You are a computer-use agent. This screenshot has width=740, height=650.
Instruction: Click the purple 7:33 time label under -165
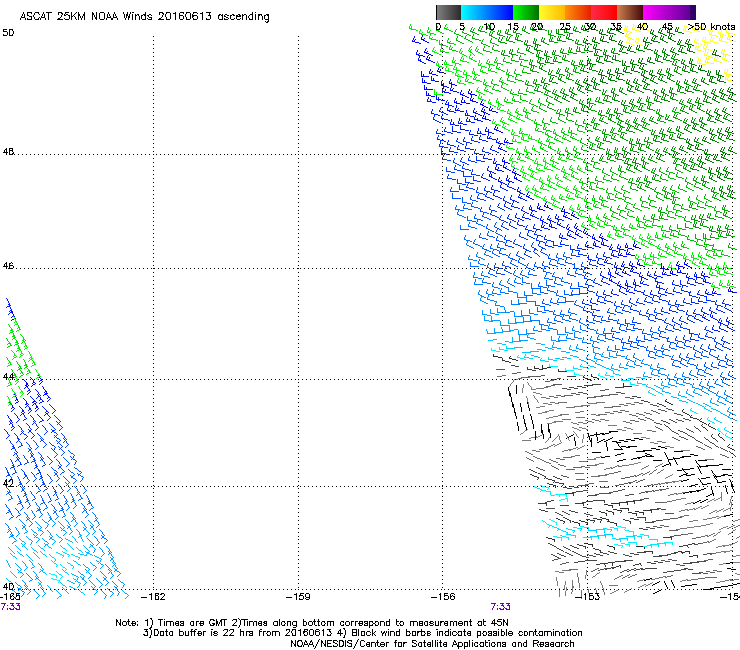[10, 607]
